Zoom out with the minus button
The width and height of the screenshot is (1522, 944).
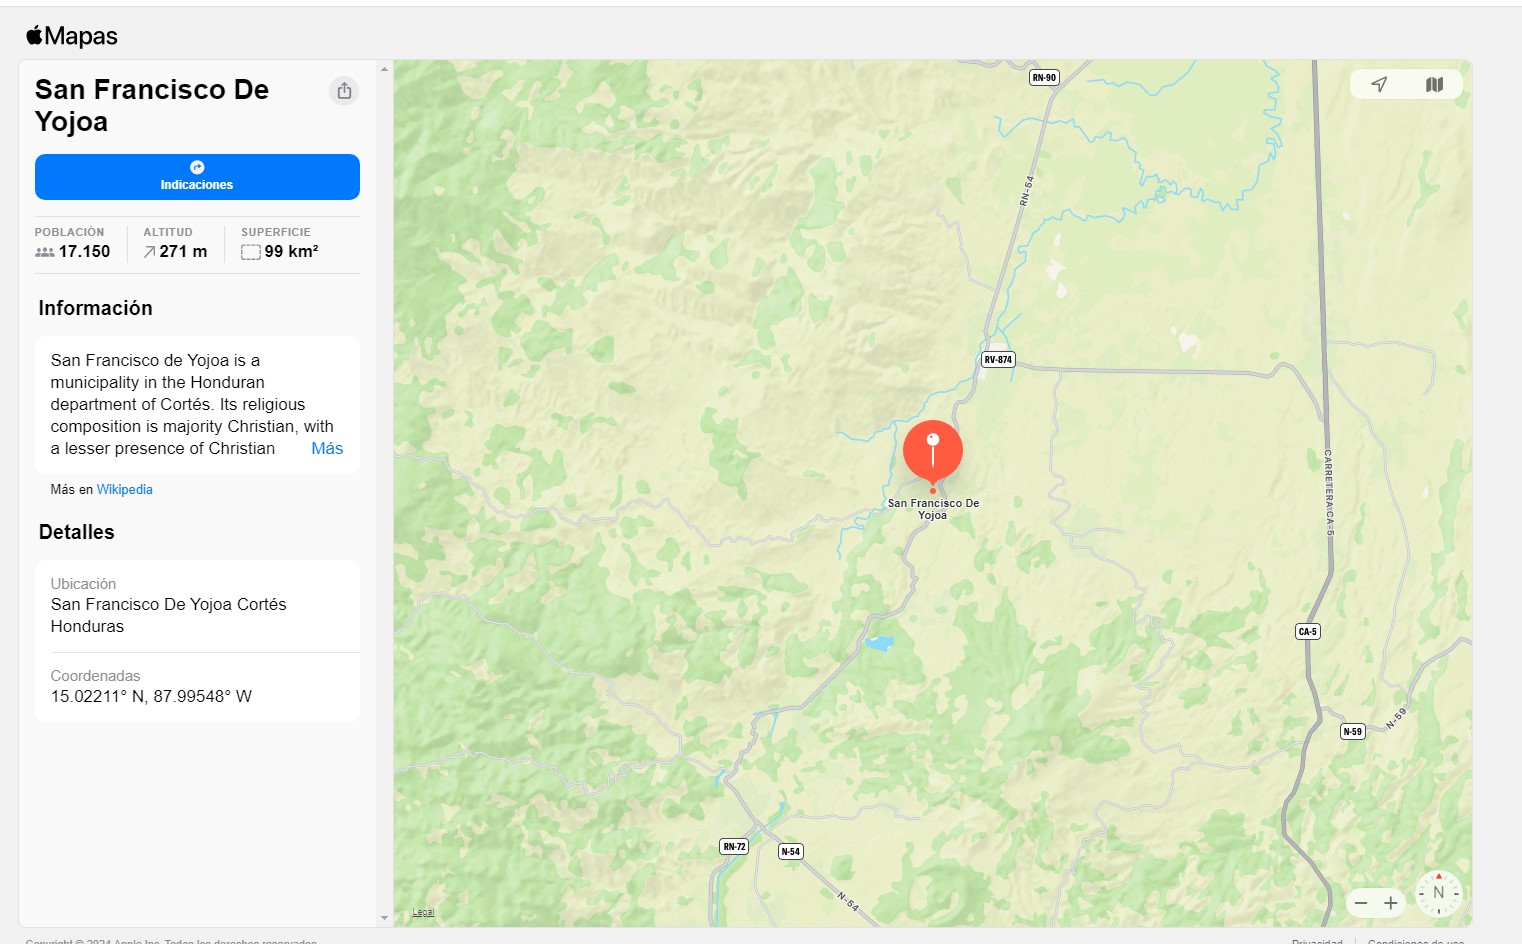(x=1361, y=903)
